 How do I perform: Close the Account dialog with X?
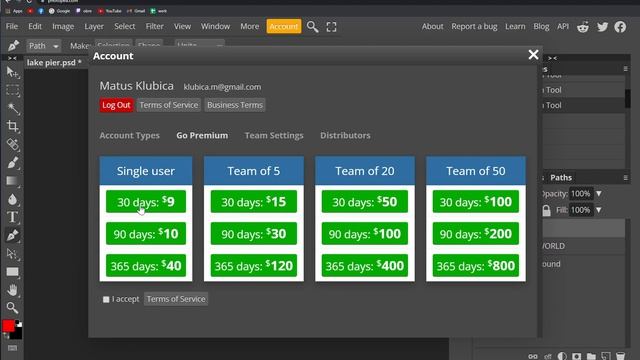click(x=533, y=55)
